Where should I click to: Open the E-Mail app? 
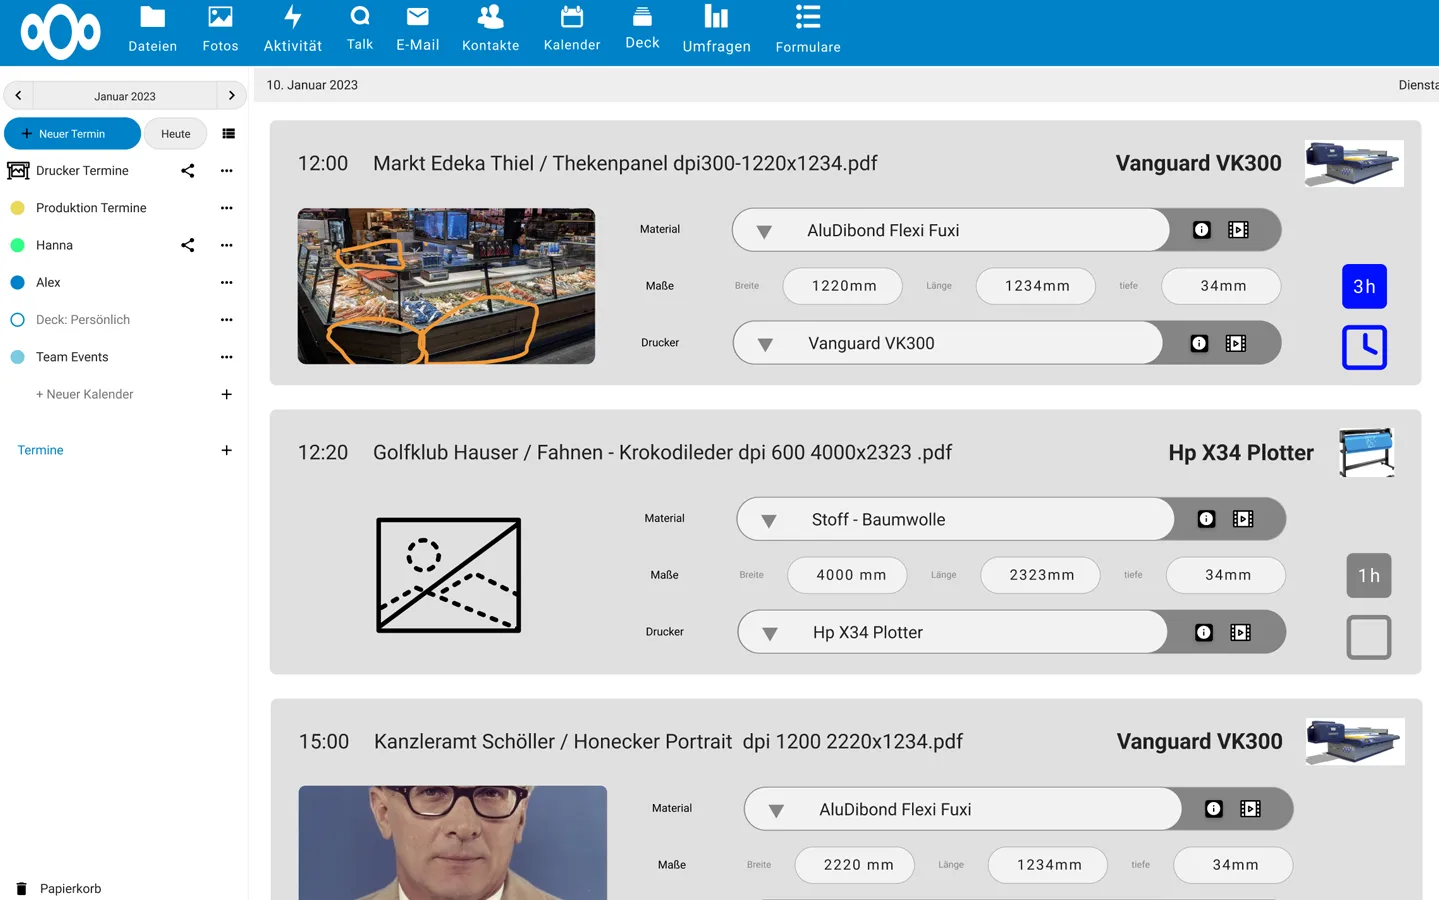(x=418, y=30)
